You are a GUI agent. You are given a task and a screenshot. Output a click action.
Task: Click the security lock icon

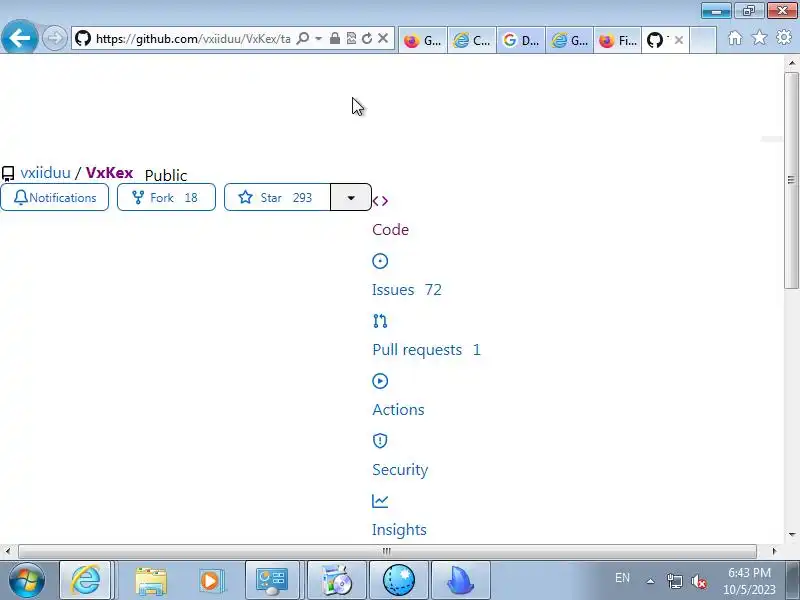335,38
